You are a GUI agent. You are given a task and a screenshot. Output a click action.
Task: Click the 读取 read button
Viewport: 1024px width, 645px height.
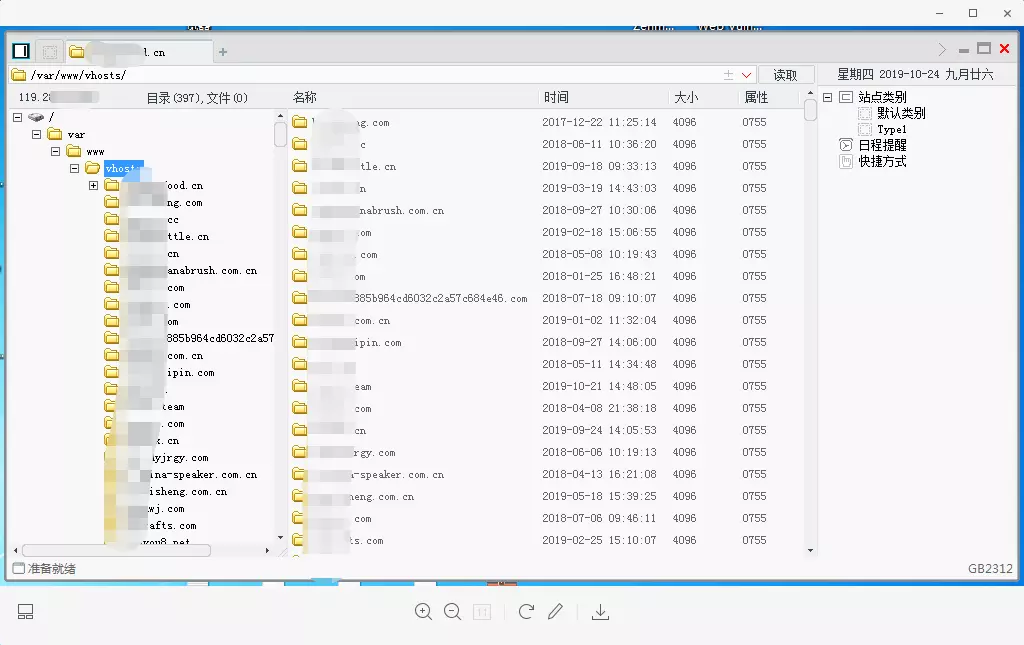click(x=786, y=75)
